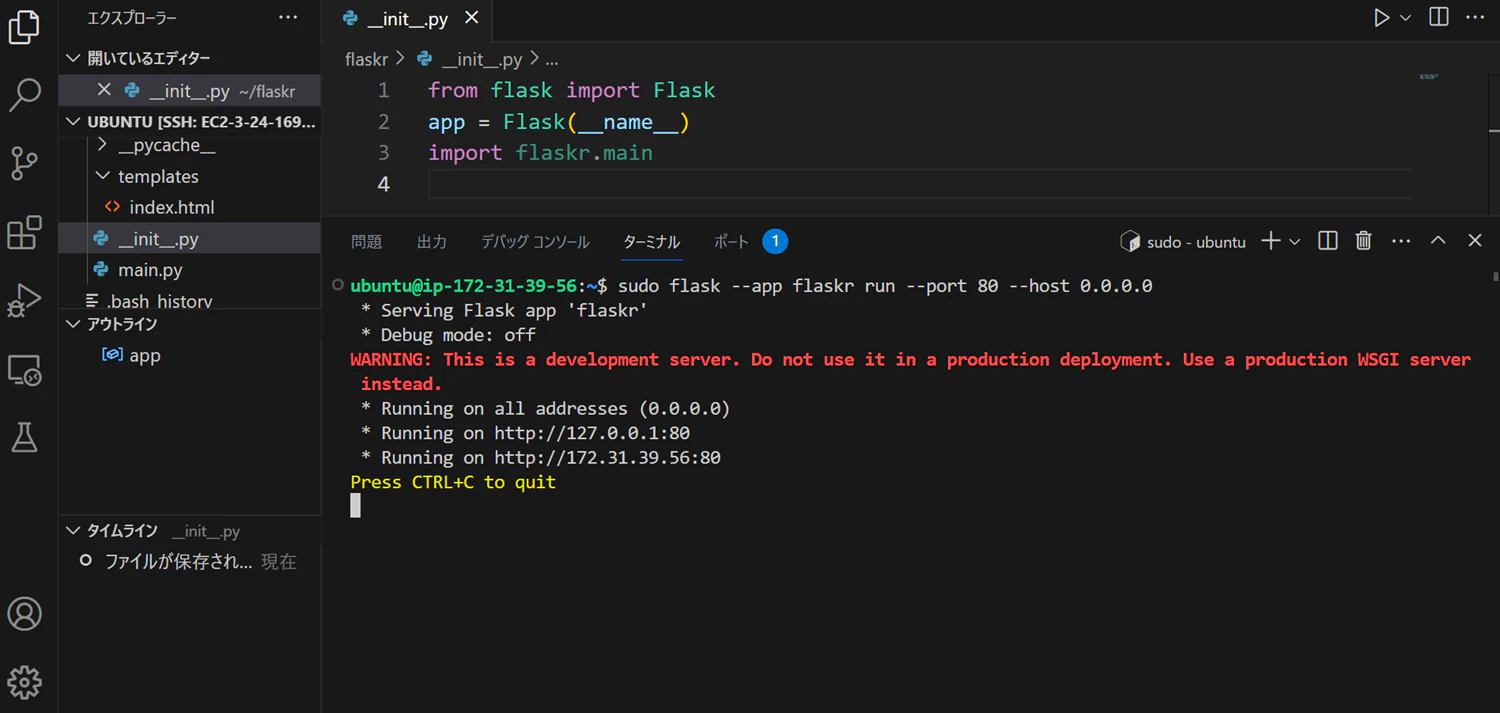Collapse the templates folder
The height and width of the screenshot is (713, 1500).
coord(190,176)
